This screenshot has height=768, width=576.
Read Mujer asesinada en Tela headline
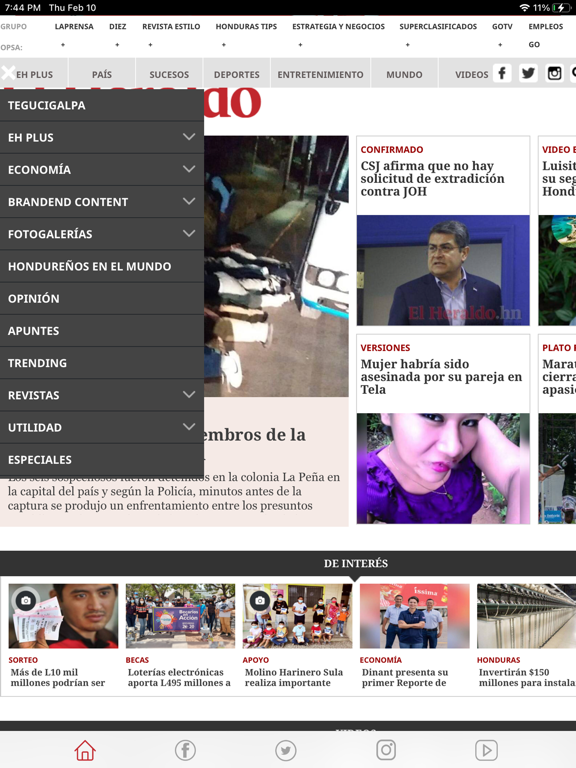point(441,377)
